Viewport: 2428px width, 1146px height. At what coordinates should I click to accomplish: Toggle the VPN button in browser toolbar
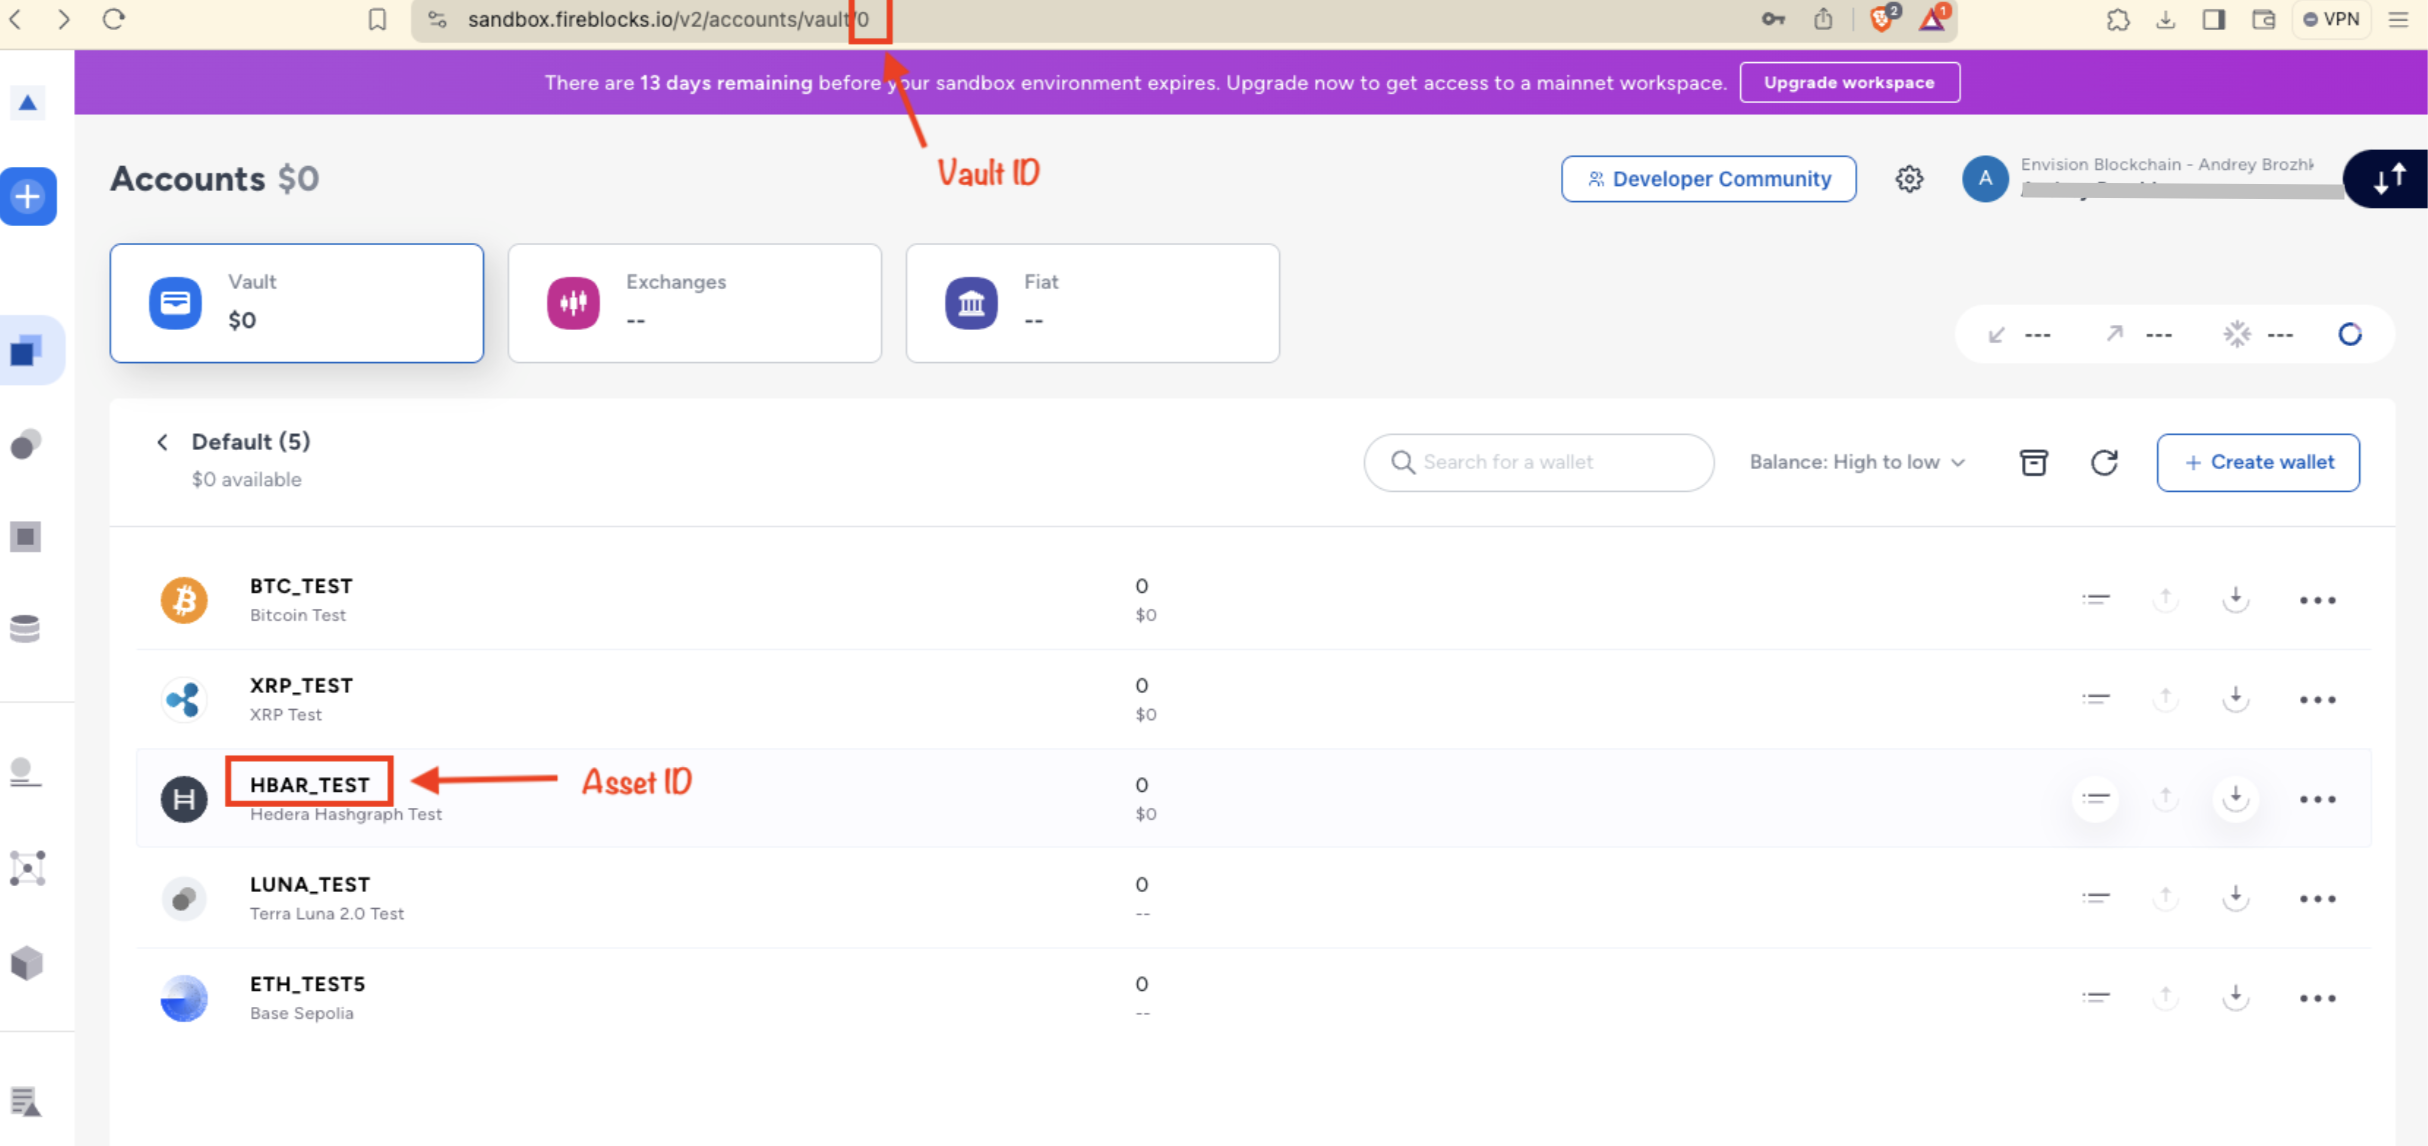coord(2331,19)
